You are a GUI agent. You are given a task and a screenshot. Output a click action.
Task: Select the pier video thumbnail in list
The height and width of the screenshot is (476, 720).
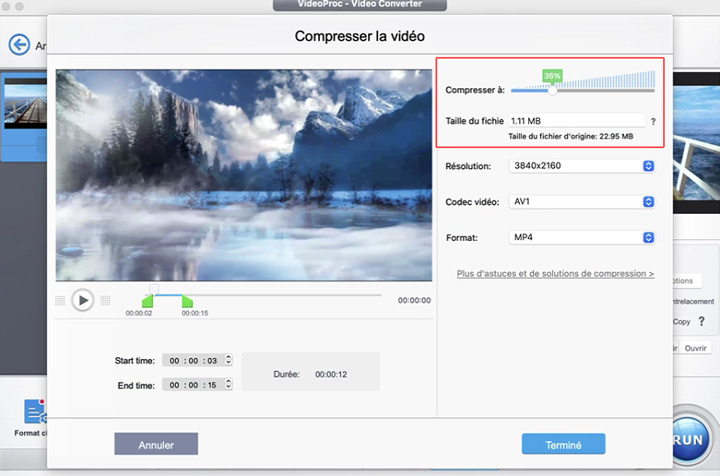(x=25, y=103)
